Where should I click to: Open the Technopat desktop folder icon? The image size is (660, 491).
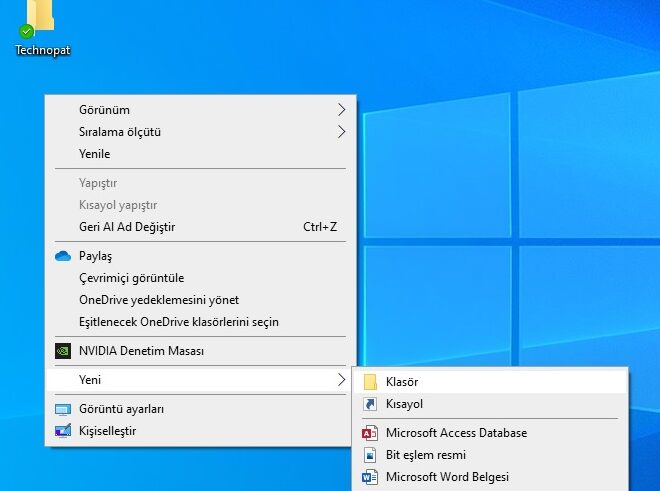(x=41, y=20)
